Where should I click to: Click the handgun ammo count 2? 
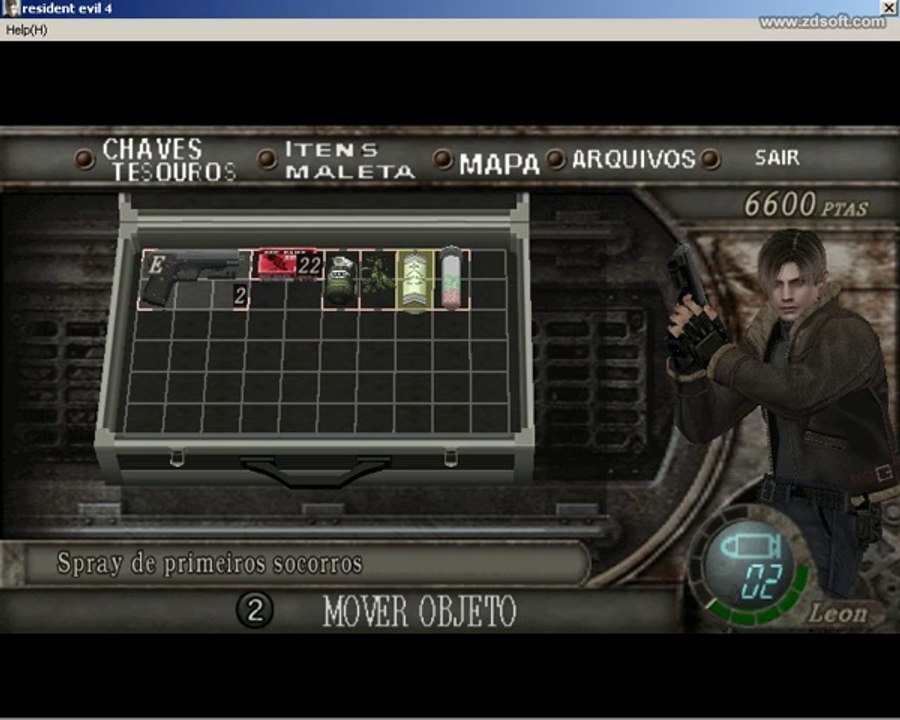coord(240,296)
